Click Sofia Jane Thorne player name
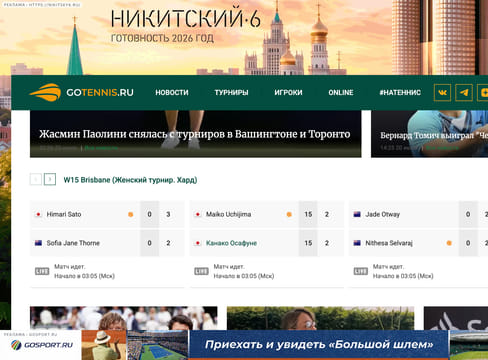This screenshot has height=360, width=488. [73, 243]
